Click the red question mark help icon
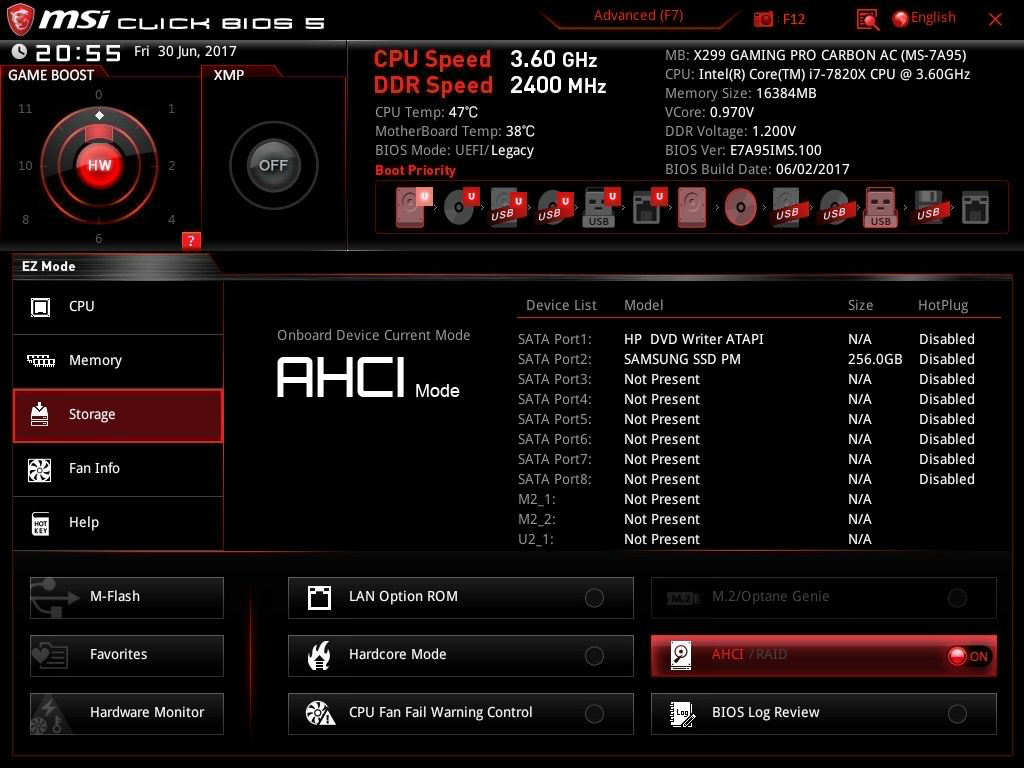 191,240
